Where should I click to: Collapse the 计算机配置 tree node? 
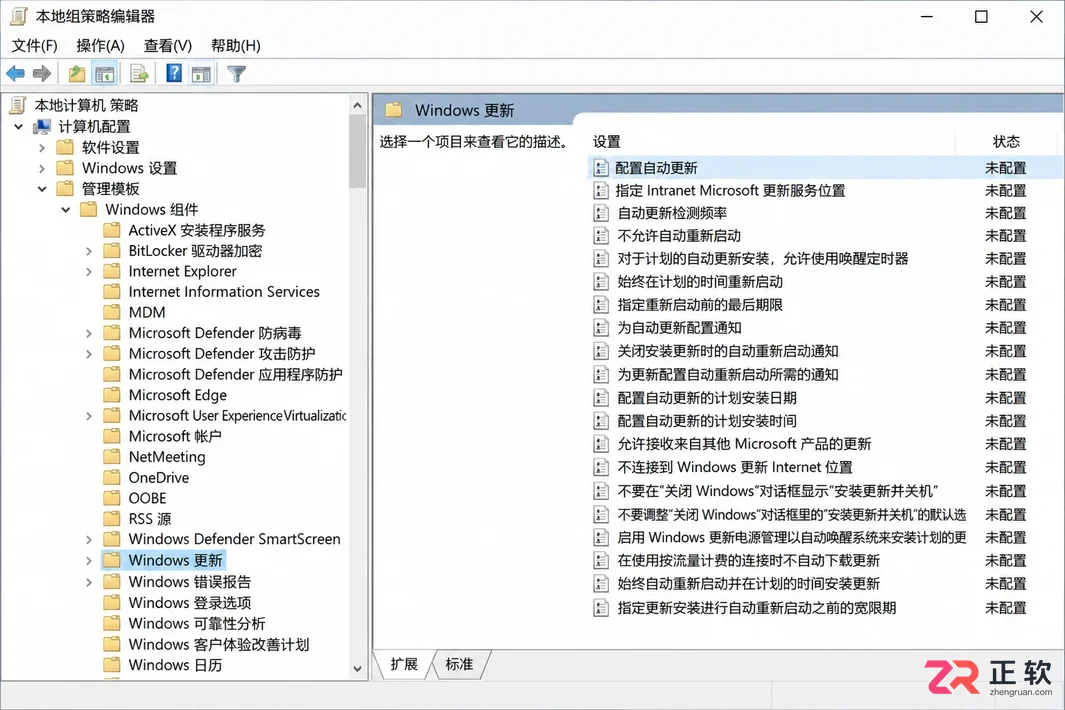pyautogui.click(x=18, y=126)
